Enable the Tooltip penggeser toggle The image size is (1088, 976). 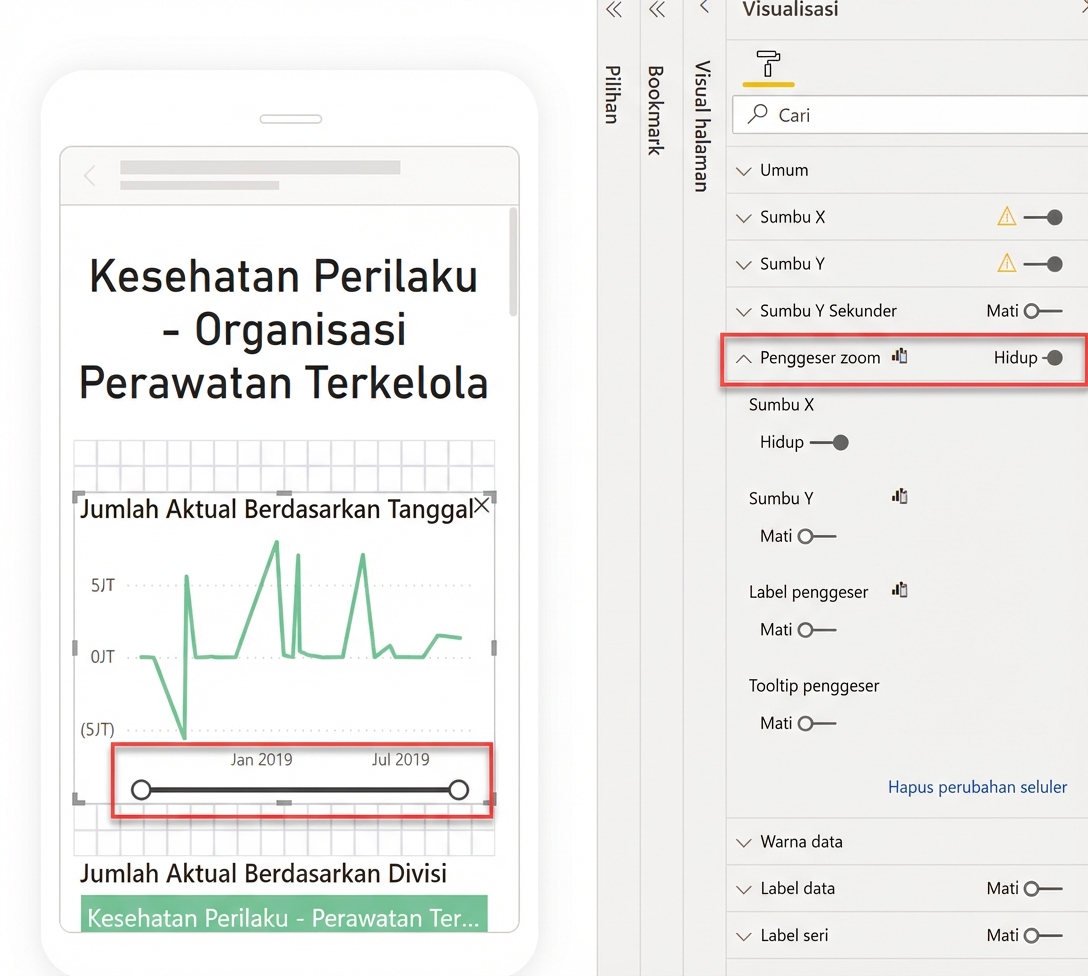pos(817,723)
